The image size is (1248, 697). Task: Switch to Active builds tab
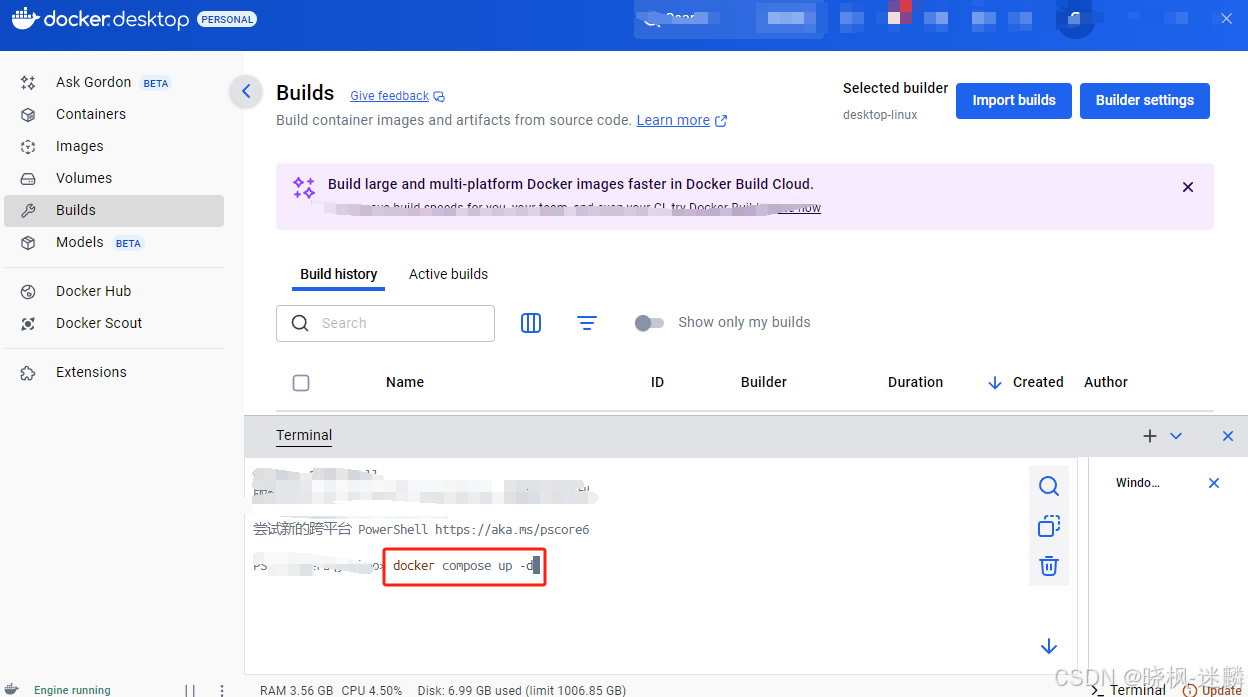[x=448, y=274]
